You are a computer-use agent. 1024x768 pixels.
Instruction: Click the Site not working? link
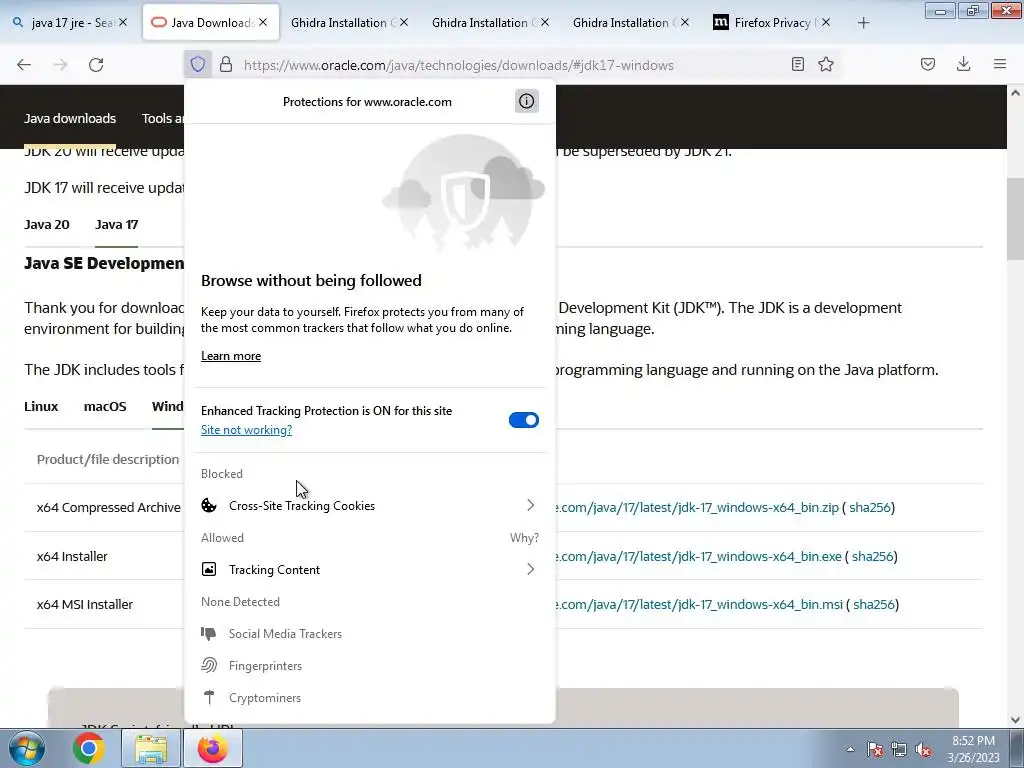[246, 430]
